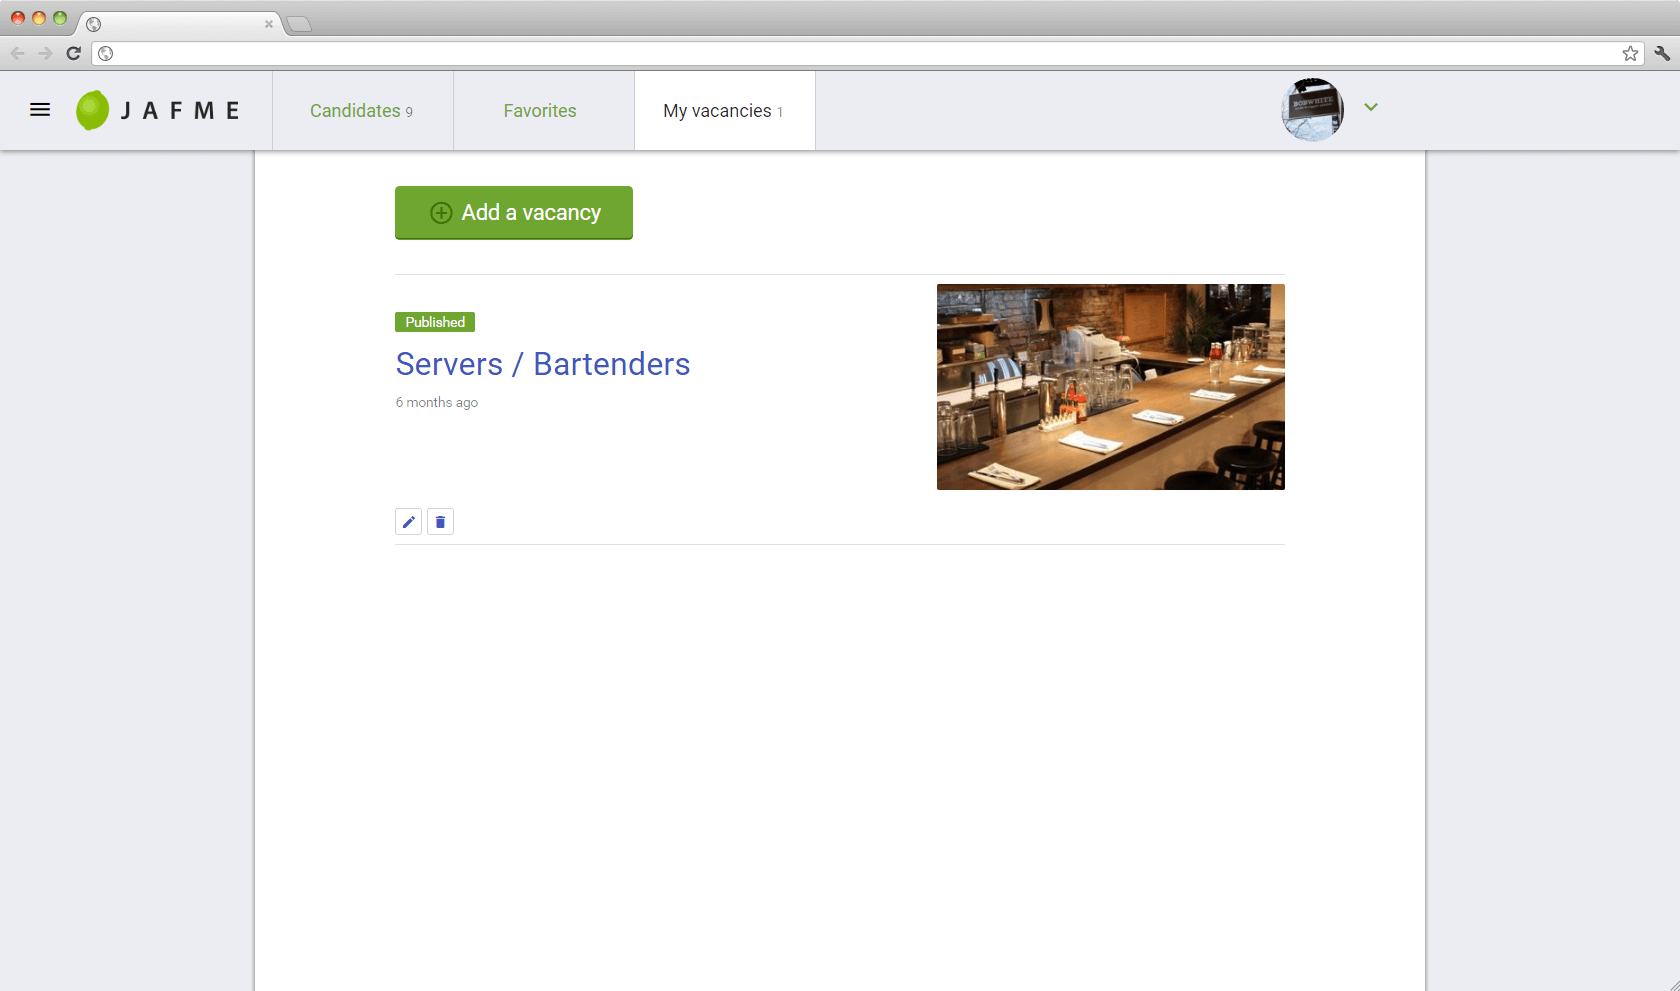Click the profile avatar picture
Screen dimensions: 1680x991
(x=1312, y=110)
